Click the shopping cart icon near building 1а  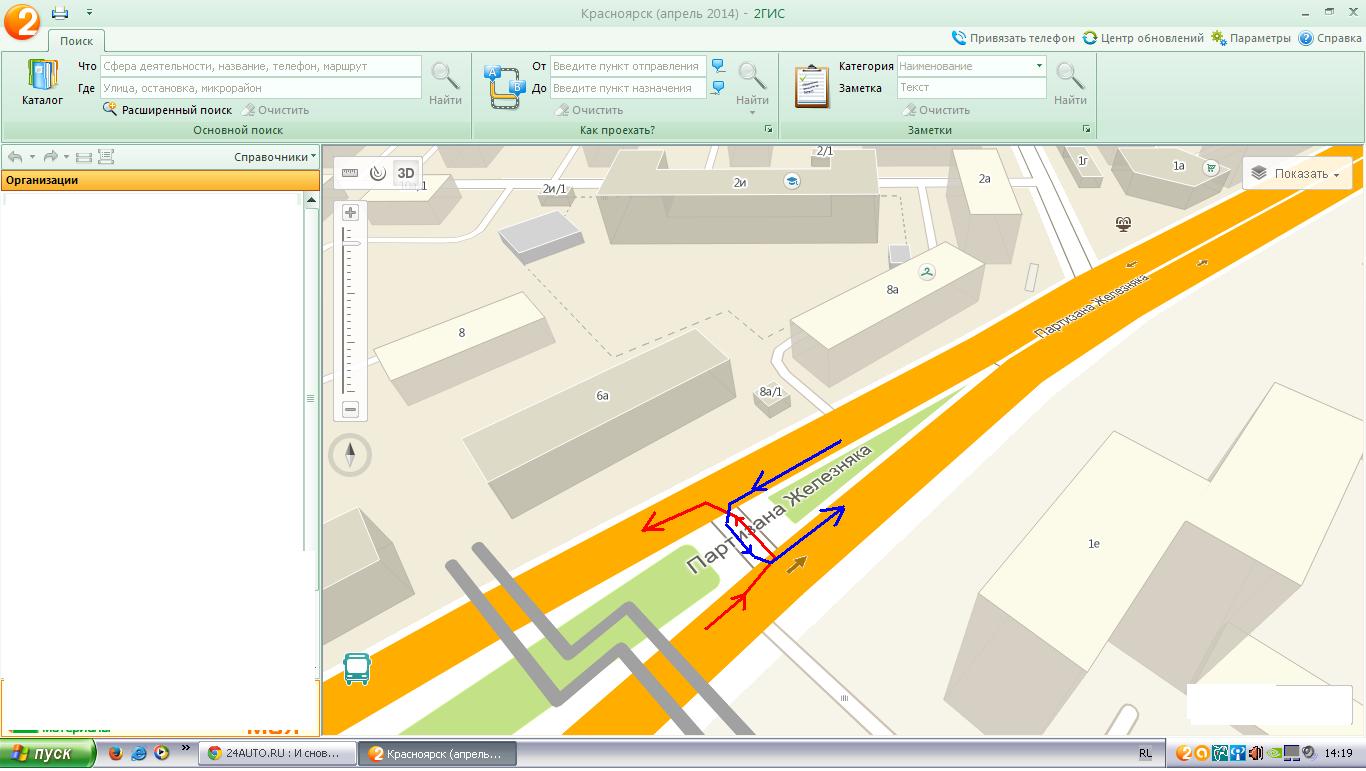click(x=1211, y=167)
